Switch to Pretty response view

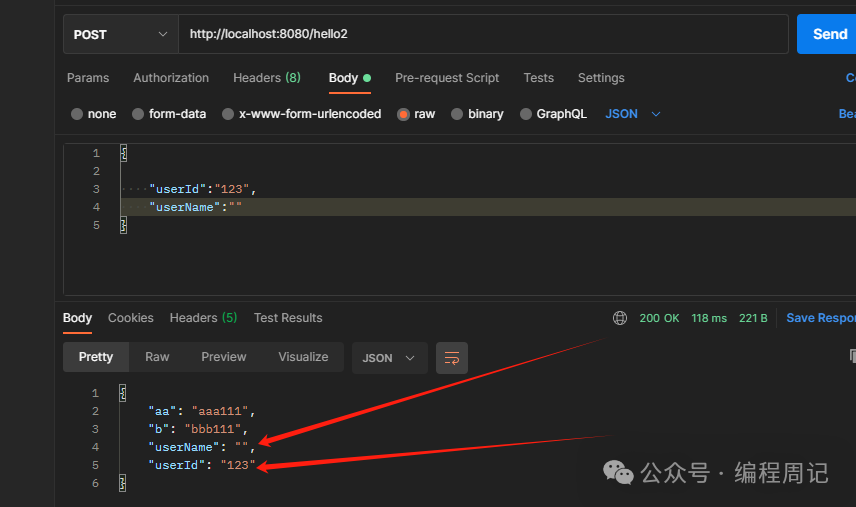point(96,357)
